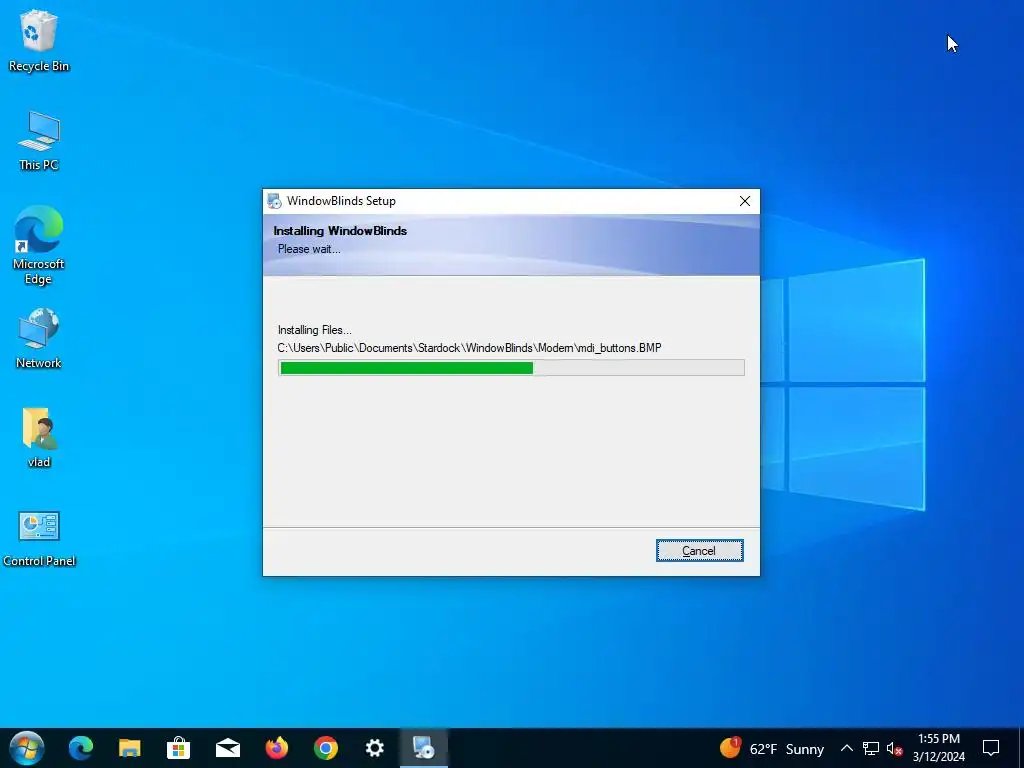Open the clock showing 1:55 PM
The image size is (1024, 768).
point(938,748)
